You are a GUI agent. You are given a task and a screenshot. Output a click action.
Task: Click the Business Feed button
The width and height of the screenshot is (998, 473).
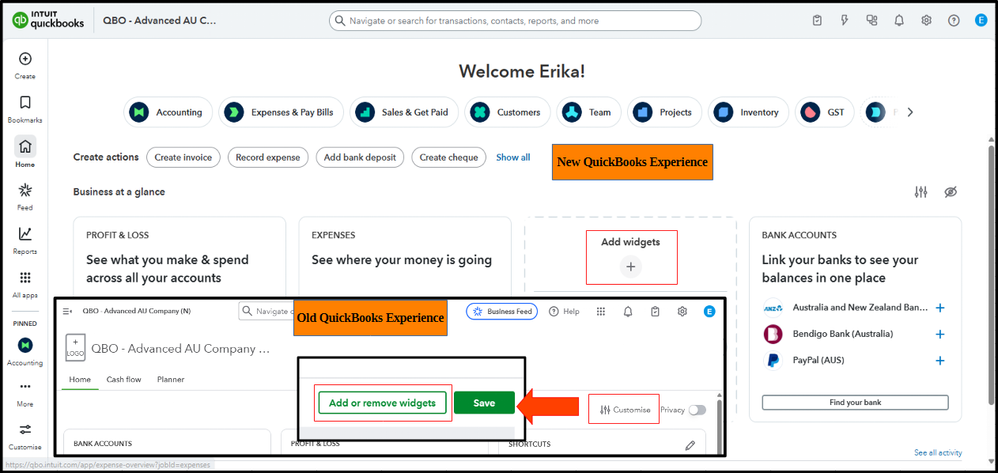[x=503, y=311]
